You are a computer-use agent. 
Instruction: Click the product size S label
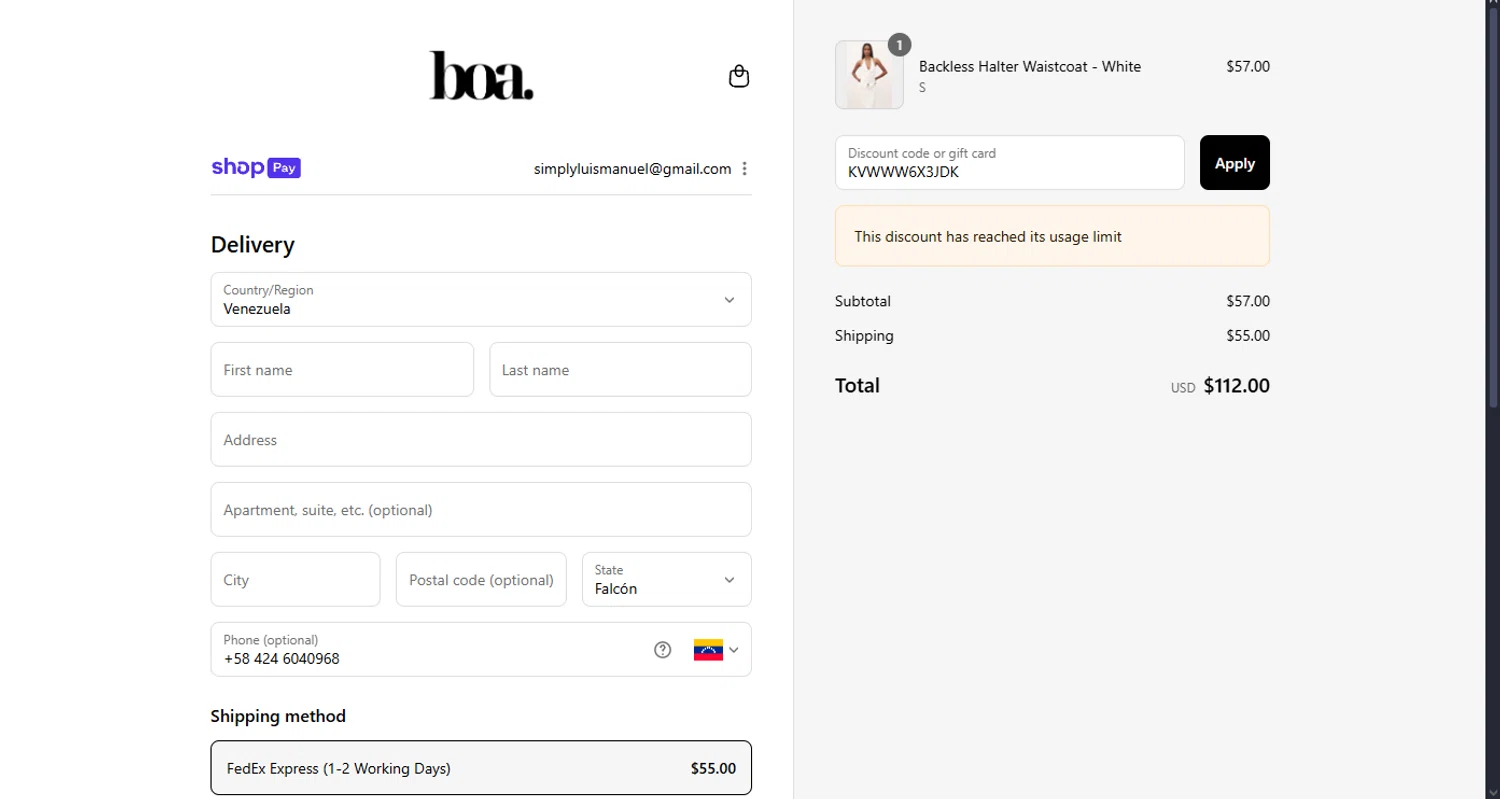(922, 88)
